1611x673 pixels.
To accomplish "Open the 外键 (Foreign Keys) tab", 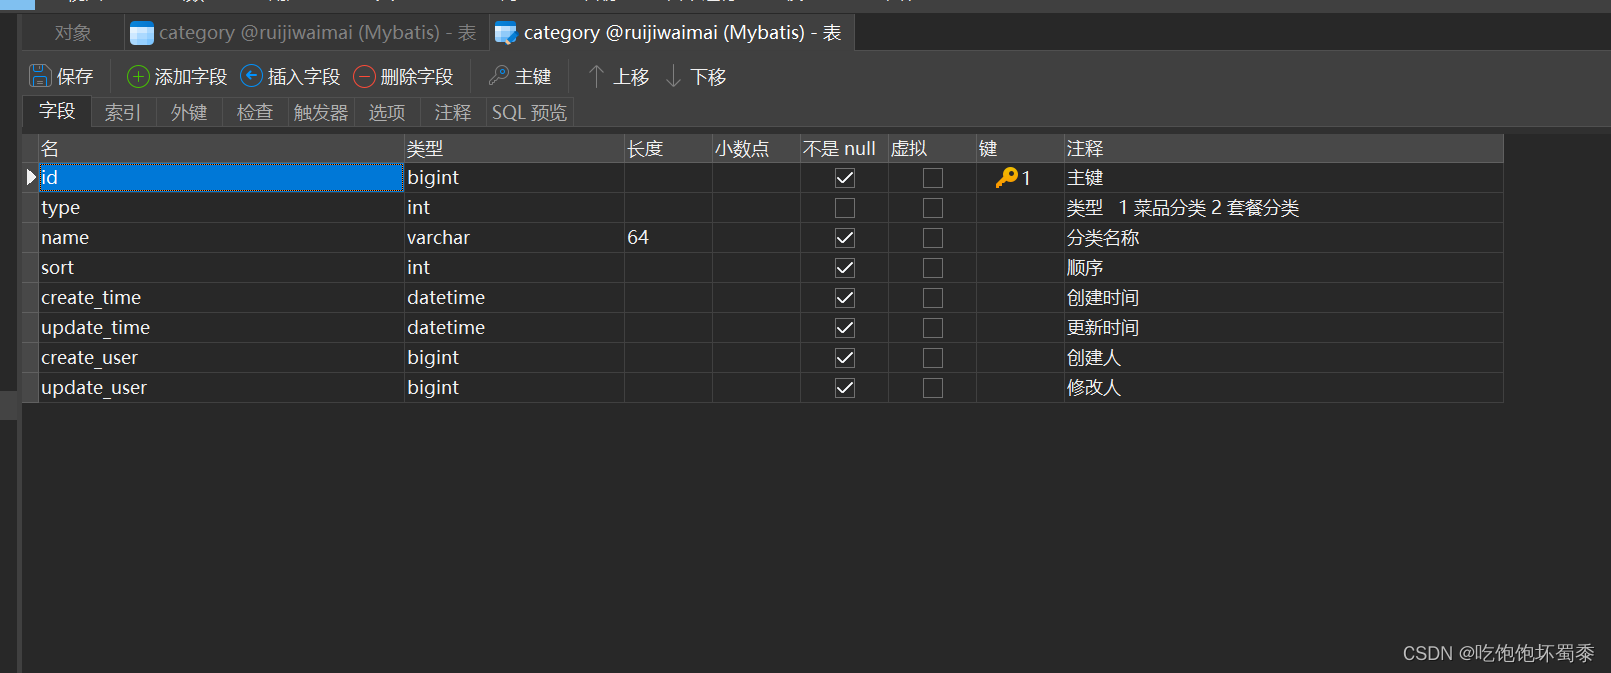I will tap(189, 112).
